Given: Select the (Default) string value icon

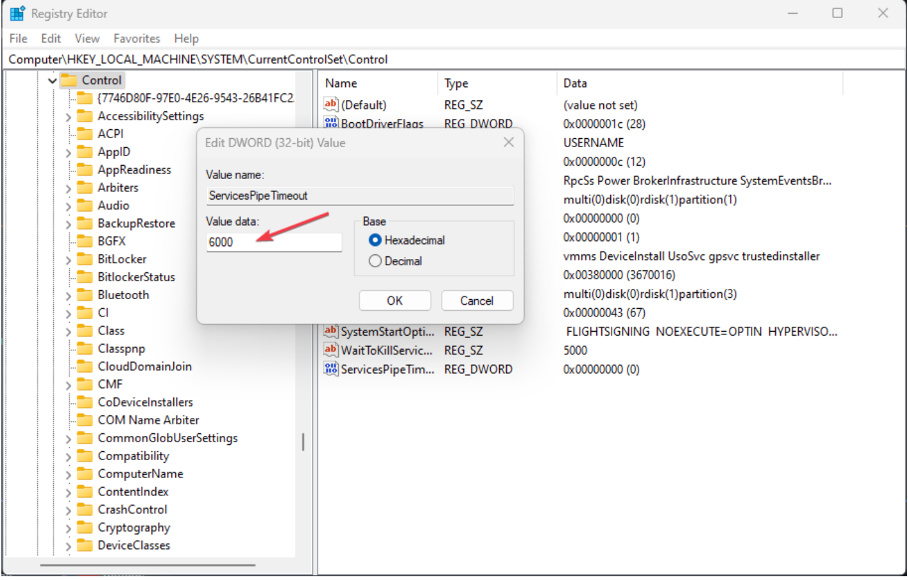Looking at the screenshot, I should tap(331, 105).
